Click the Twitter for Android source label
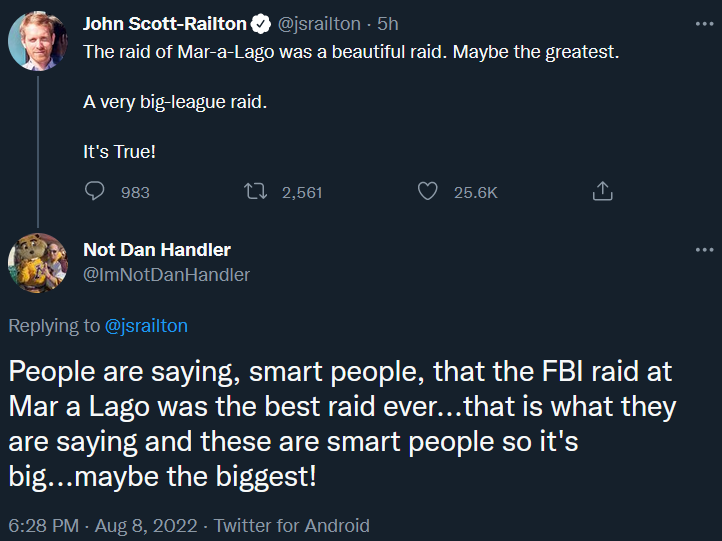 (x=292, y=525)
